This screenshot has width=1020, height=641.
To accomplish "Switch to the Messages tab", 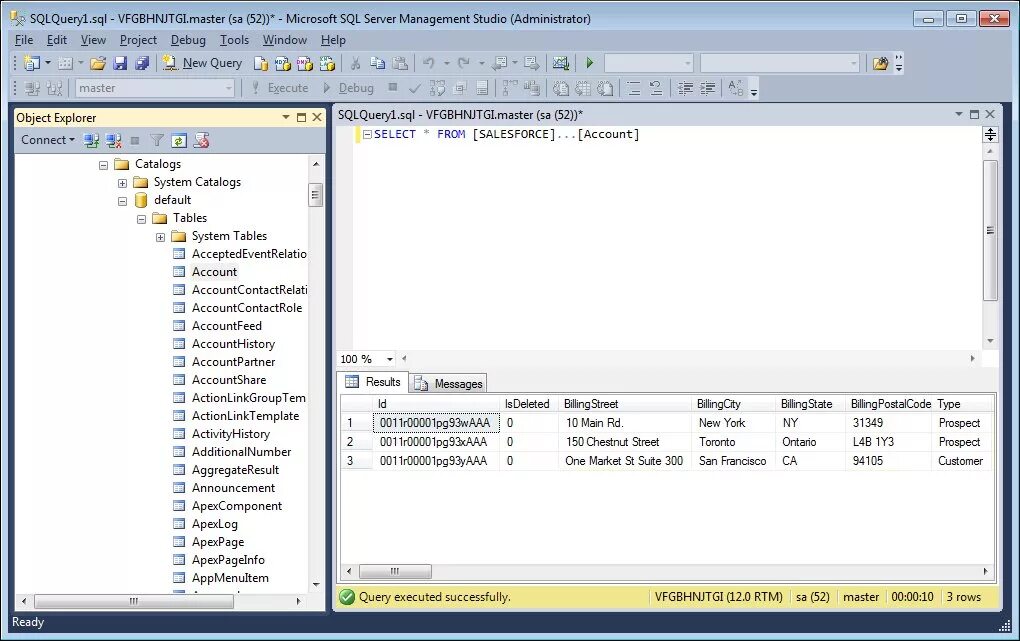I will pos(450,384).
